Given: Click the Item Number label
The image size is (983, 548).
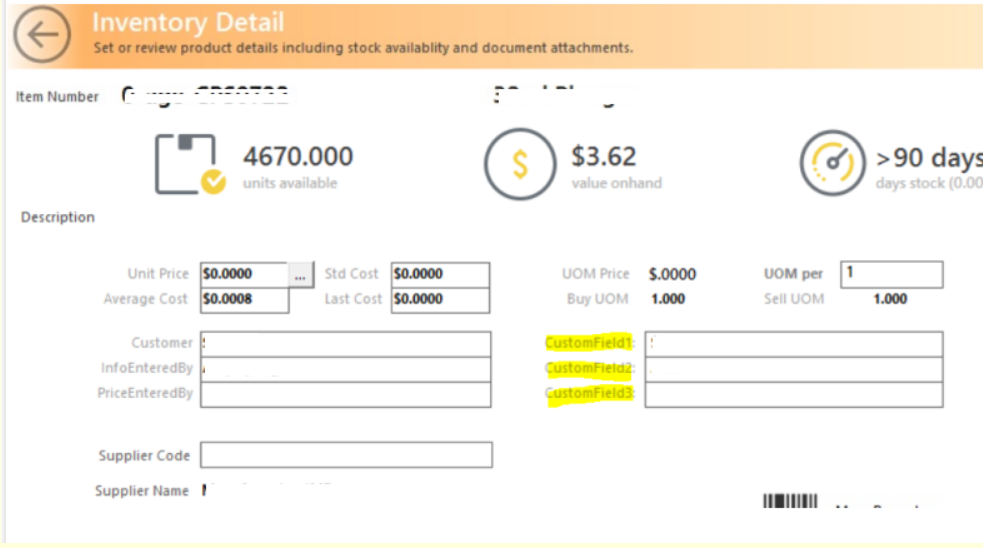Looking at the screenshot, I should point(57,97).
